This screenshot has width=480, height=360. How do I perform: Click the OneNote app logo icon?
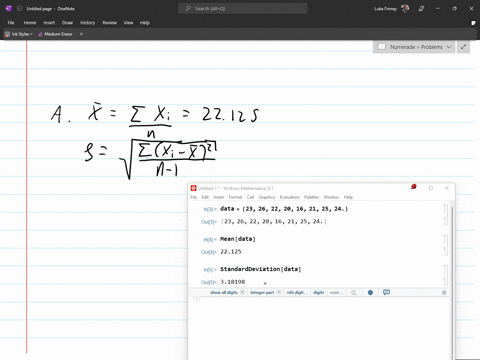[x=9, y=8]
